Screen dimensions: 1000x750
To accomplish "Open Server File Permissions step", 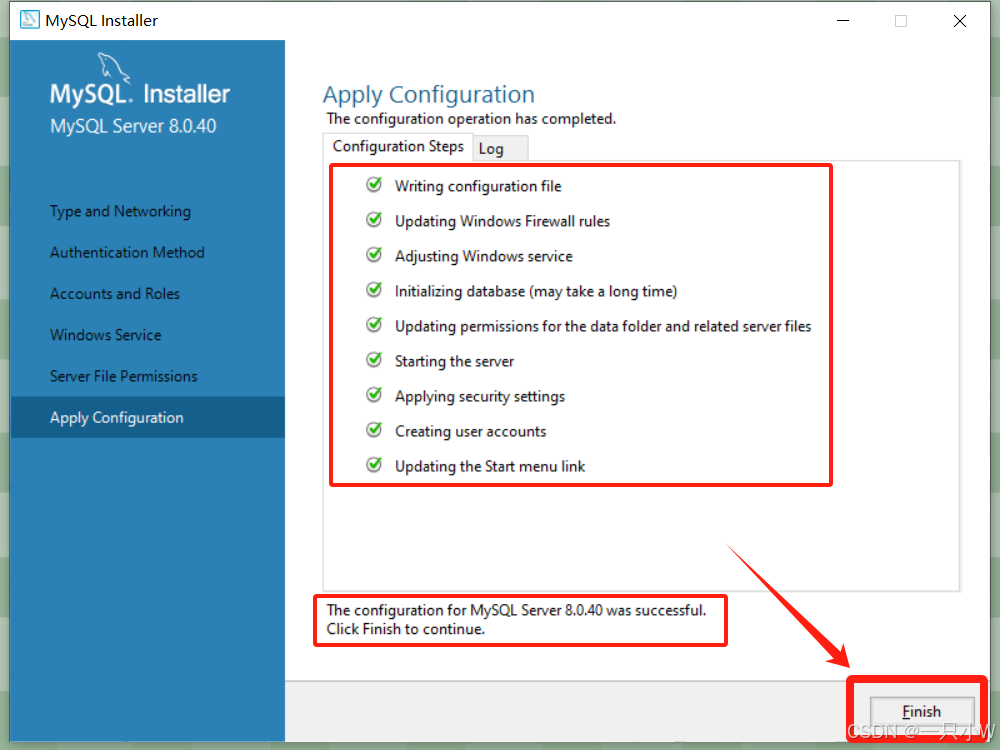I will [x=124, y=376].
